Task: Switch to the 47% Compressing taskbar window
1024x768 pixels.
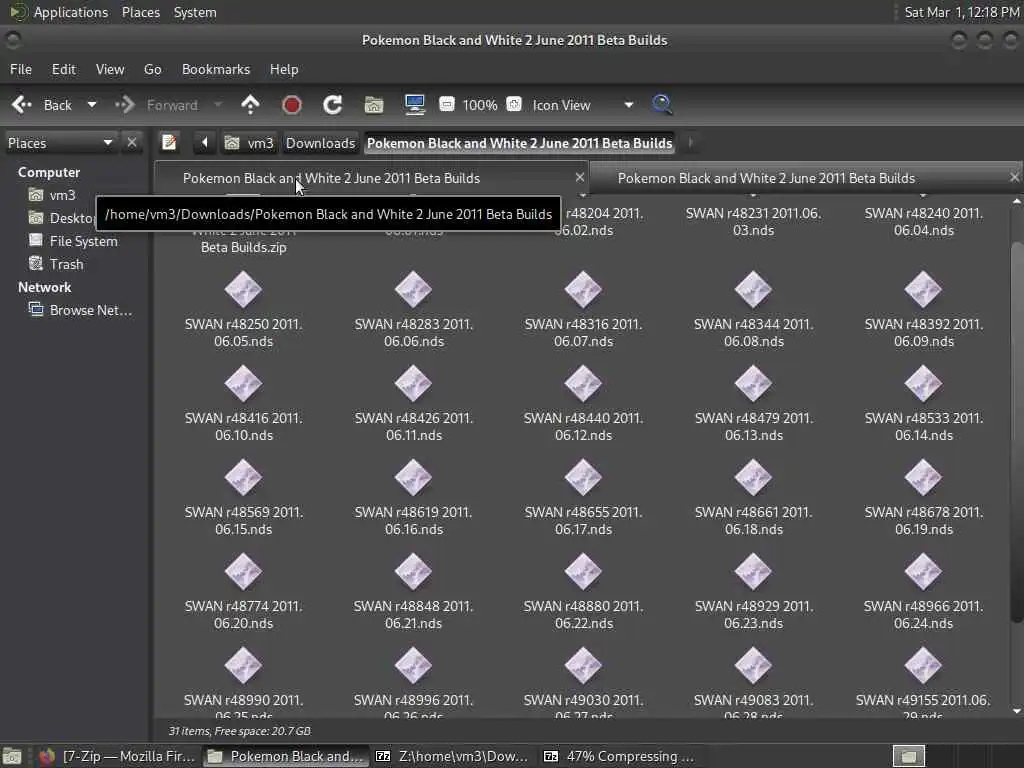Action: (620, 756)
